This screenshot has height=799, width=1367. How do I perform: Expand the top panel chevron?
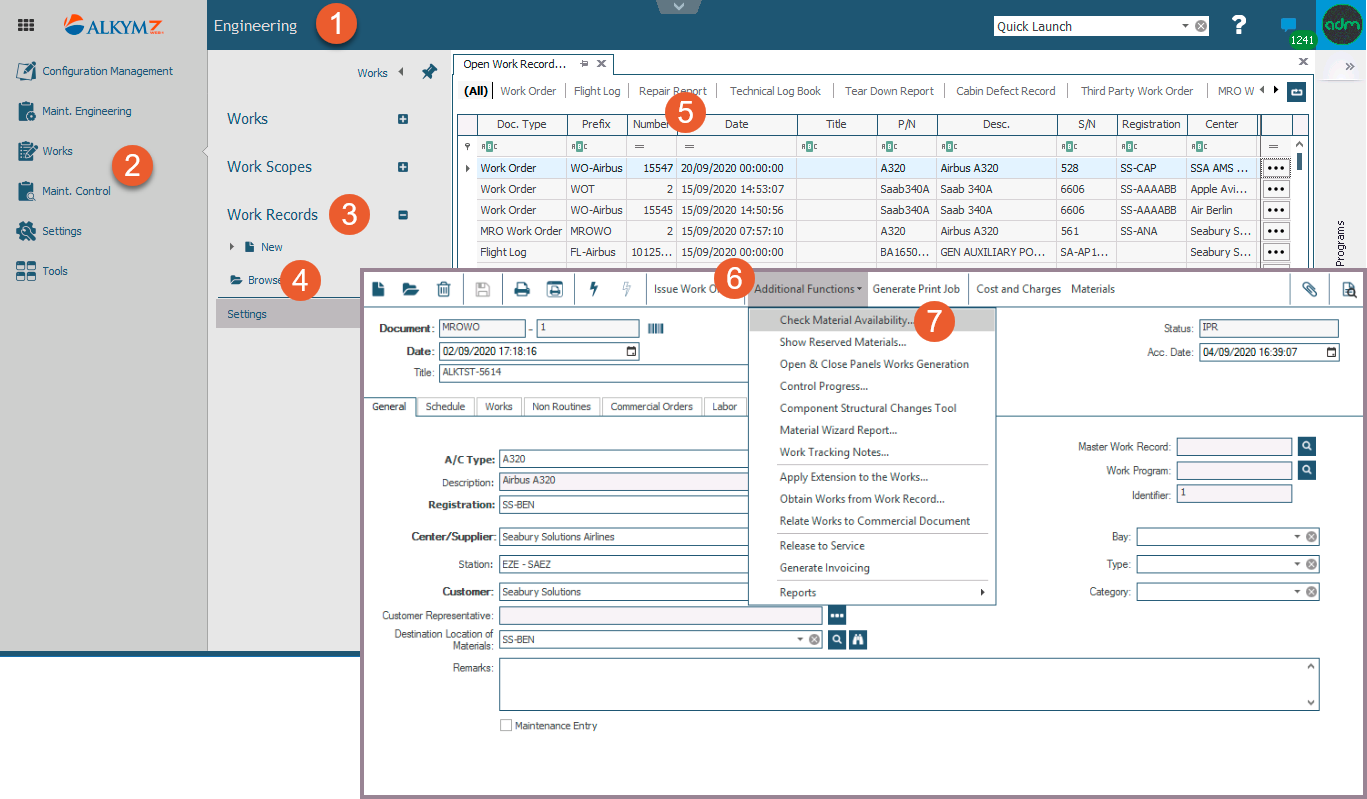click(679, 7)
